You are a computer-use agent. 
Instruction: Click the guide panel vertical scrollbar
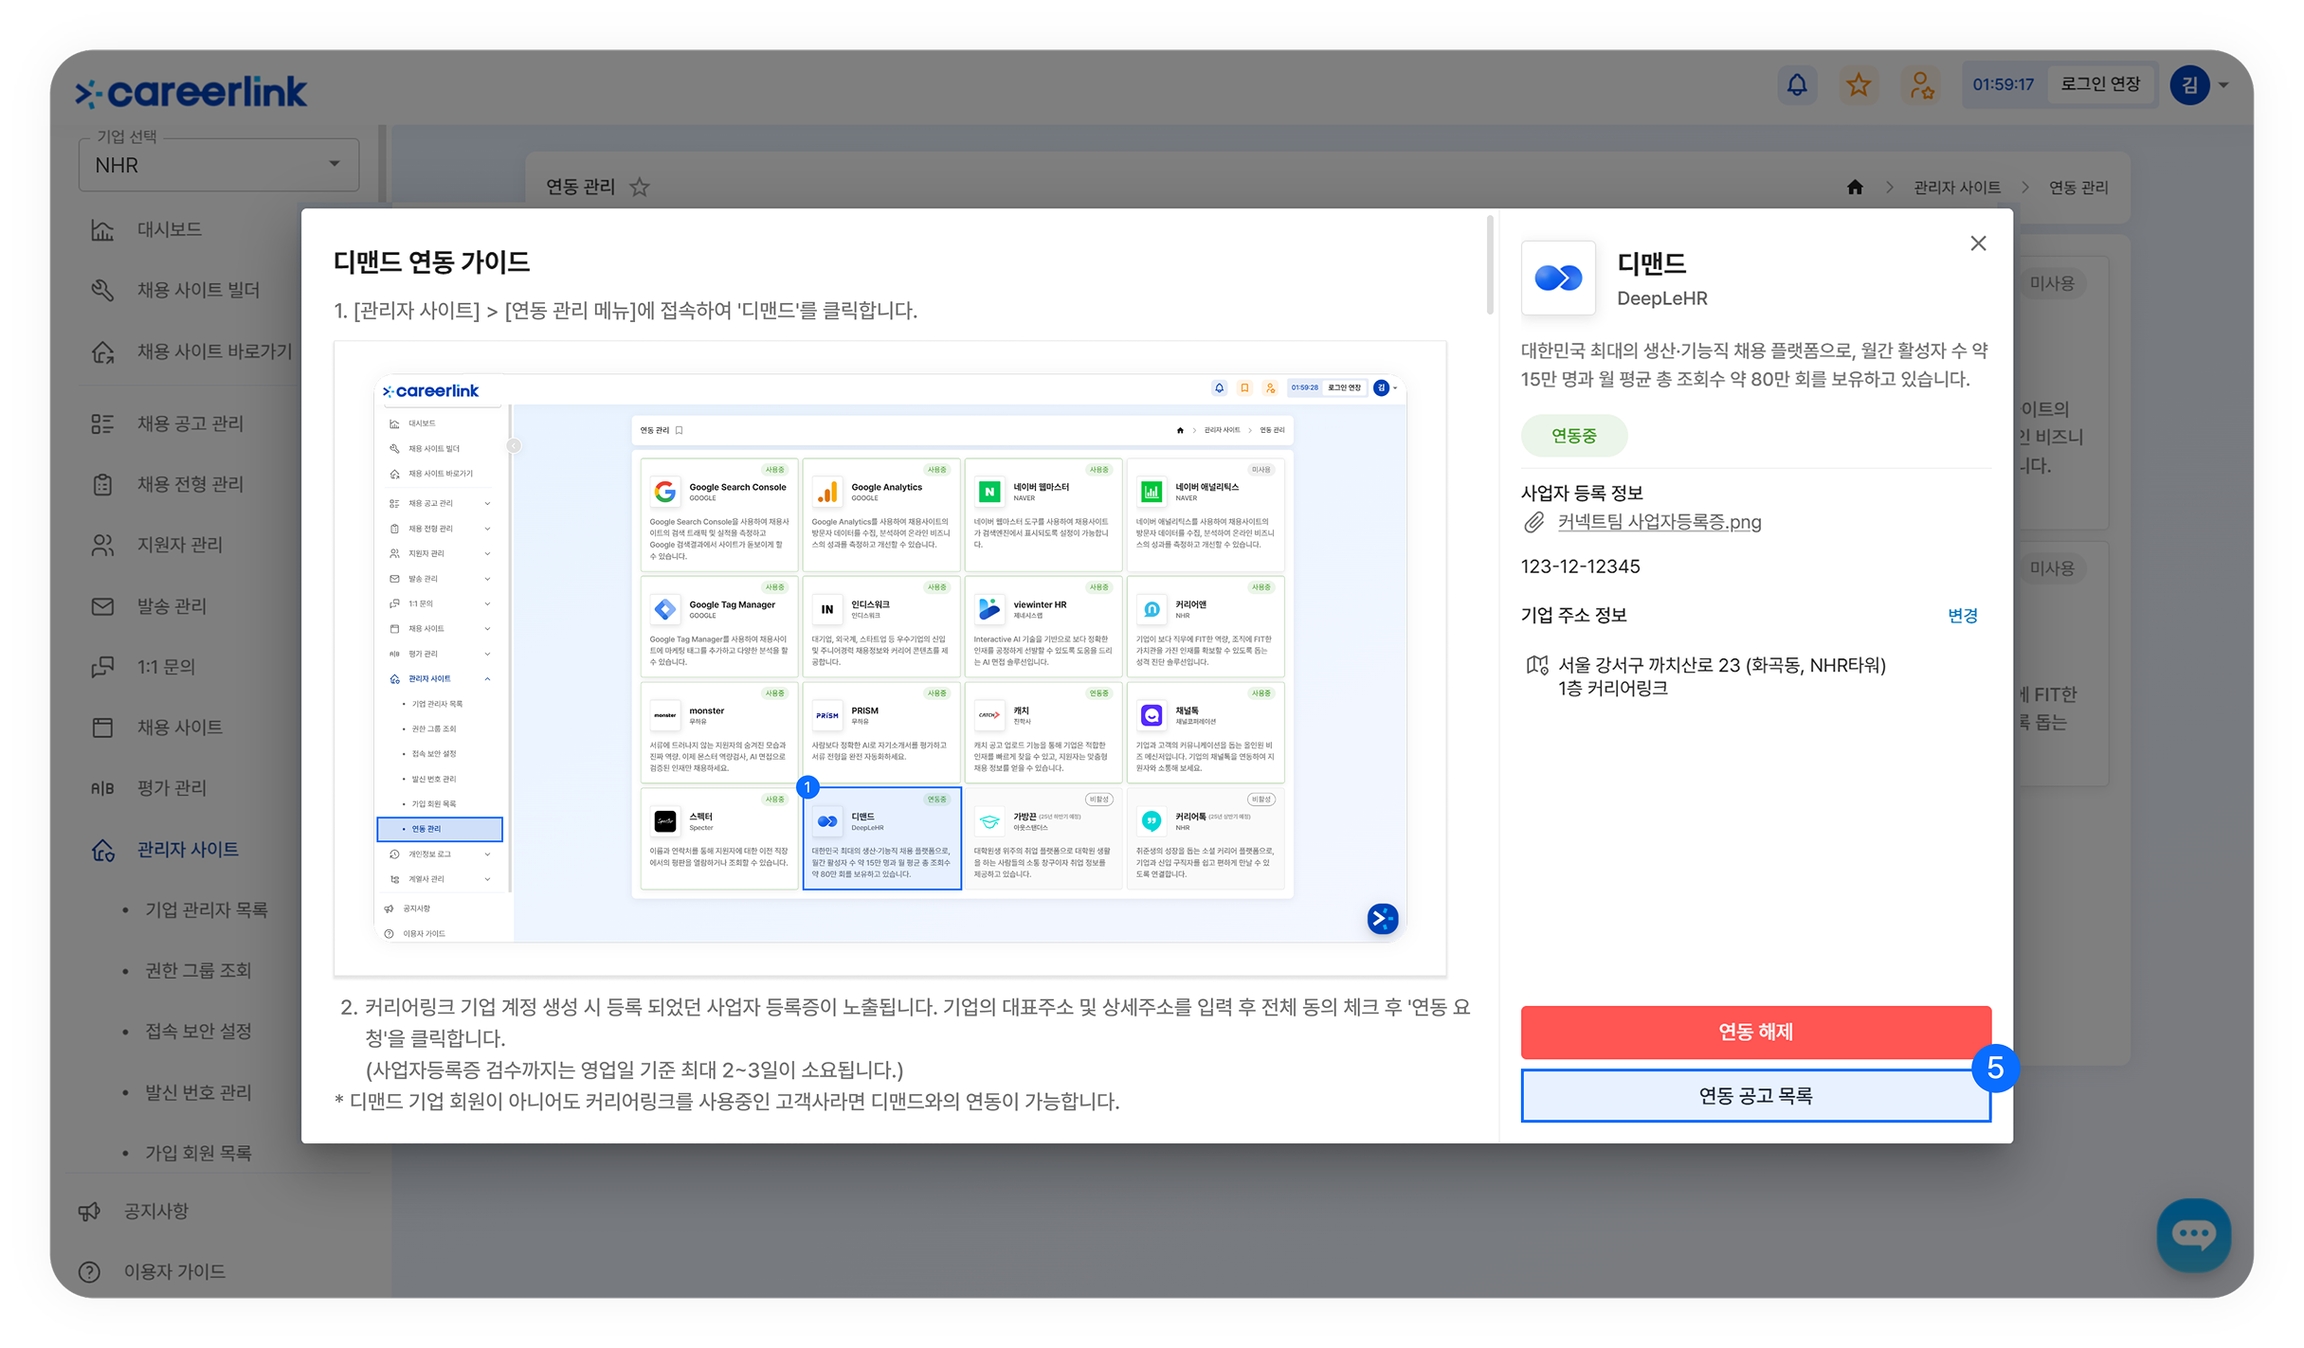[1489, 265]
